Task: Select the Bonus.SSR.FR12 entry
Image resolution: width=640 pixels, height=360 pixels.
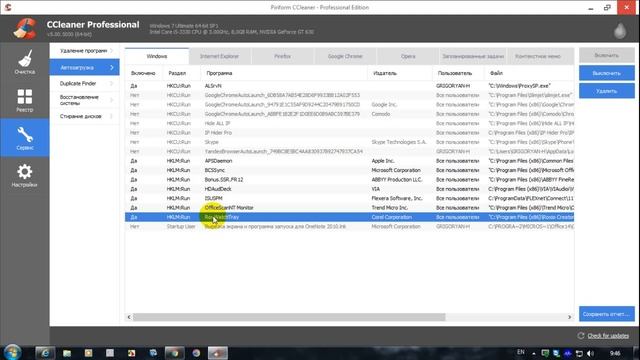Action: click(x=349, y=180)
